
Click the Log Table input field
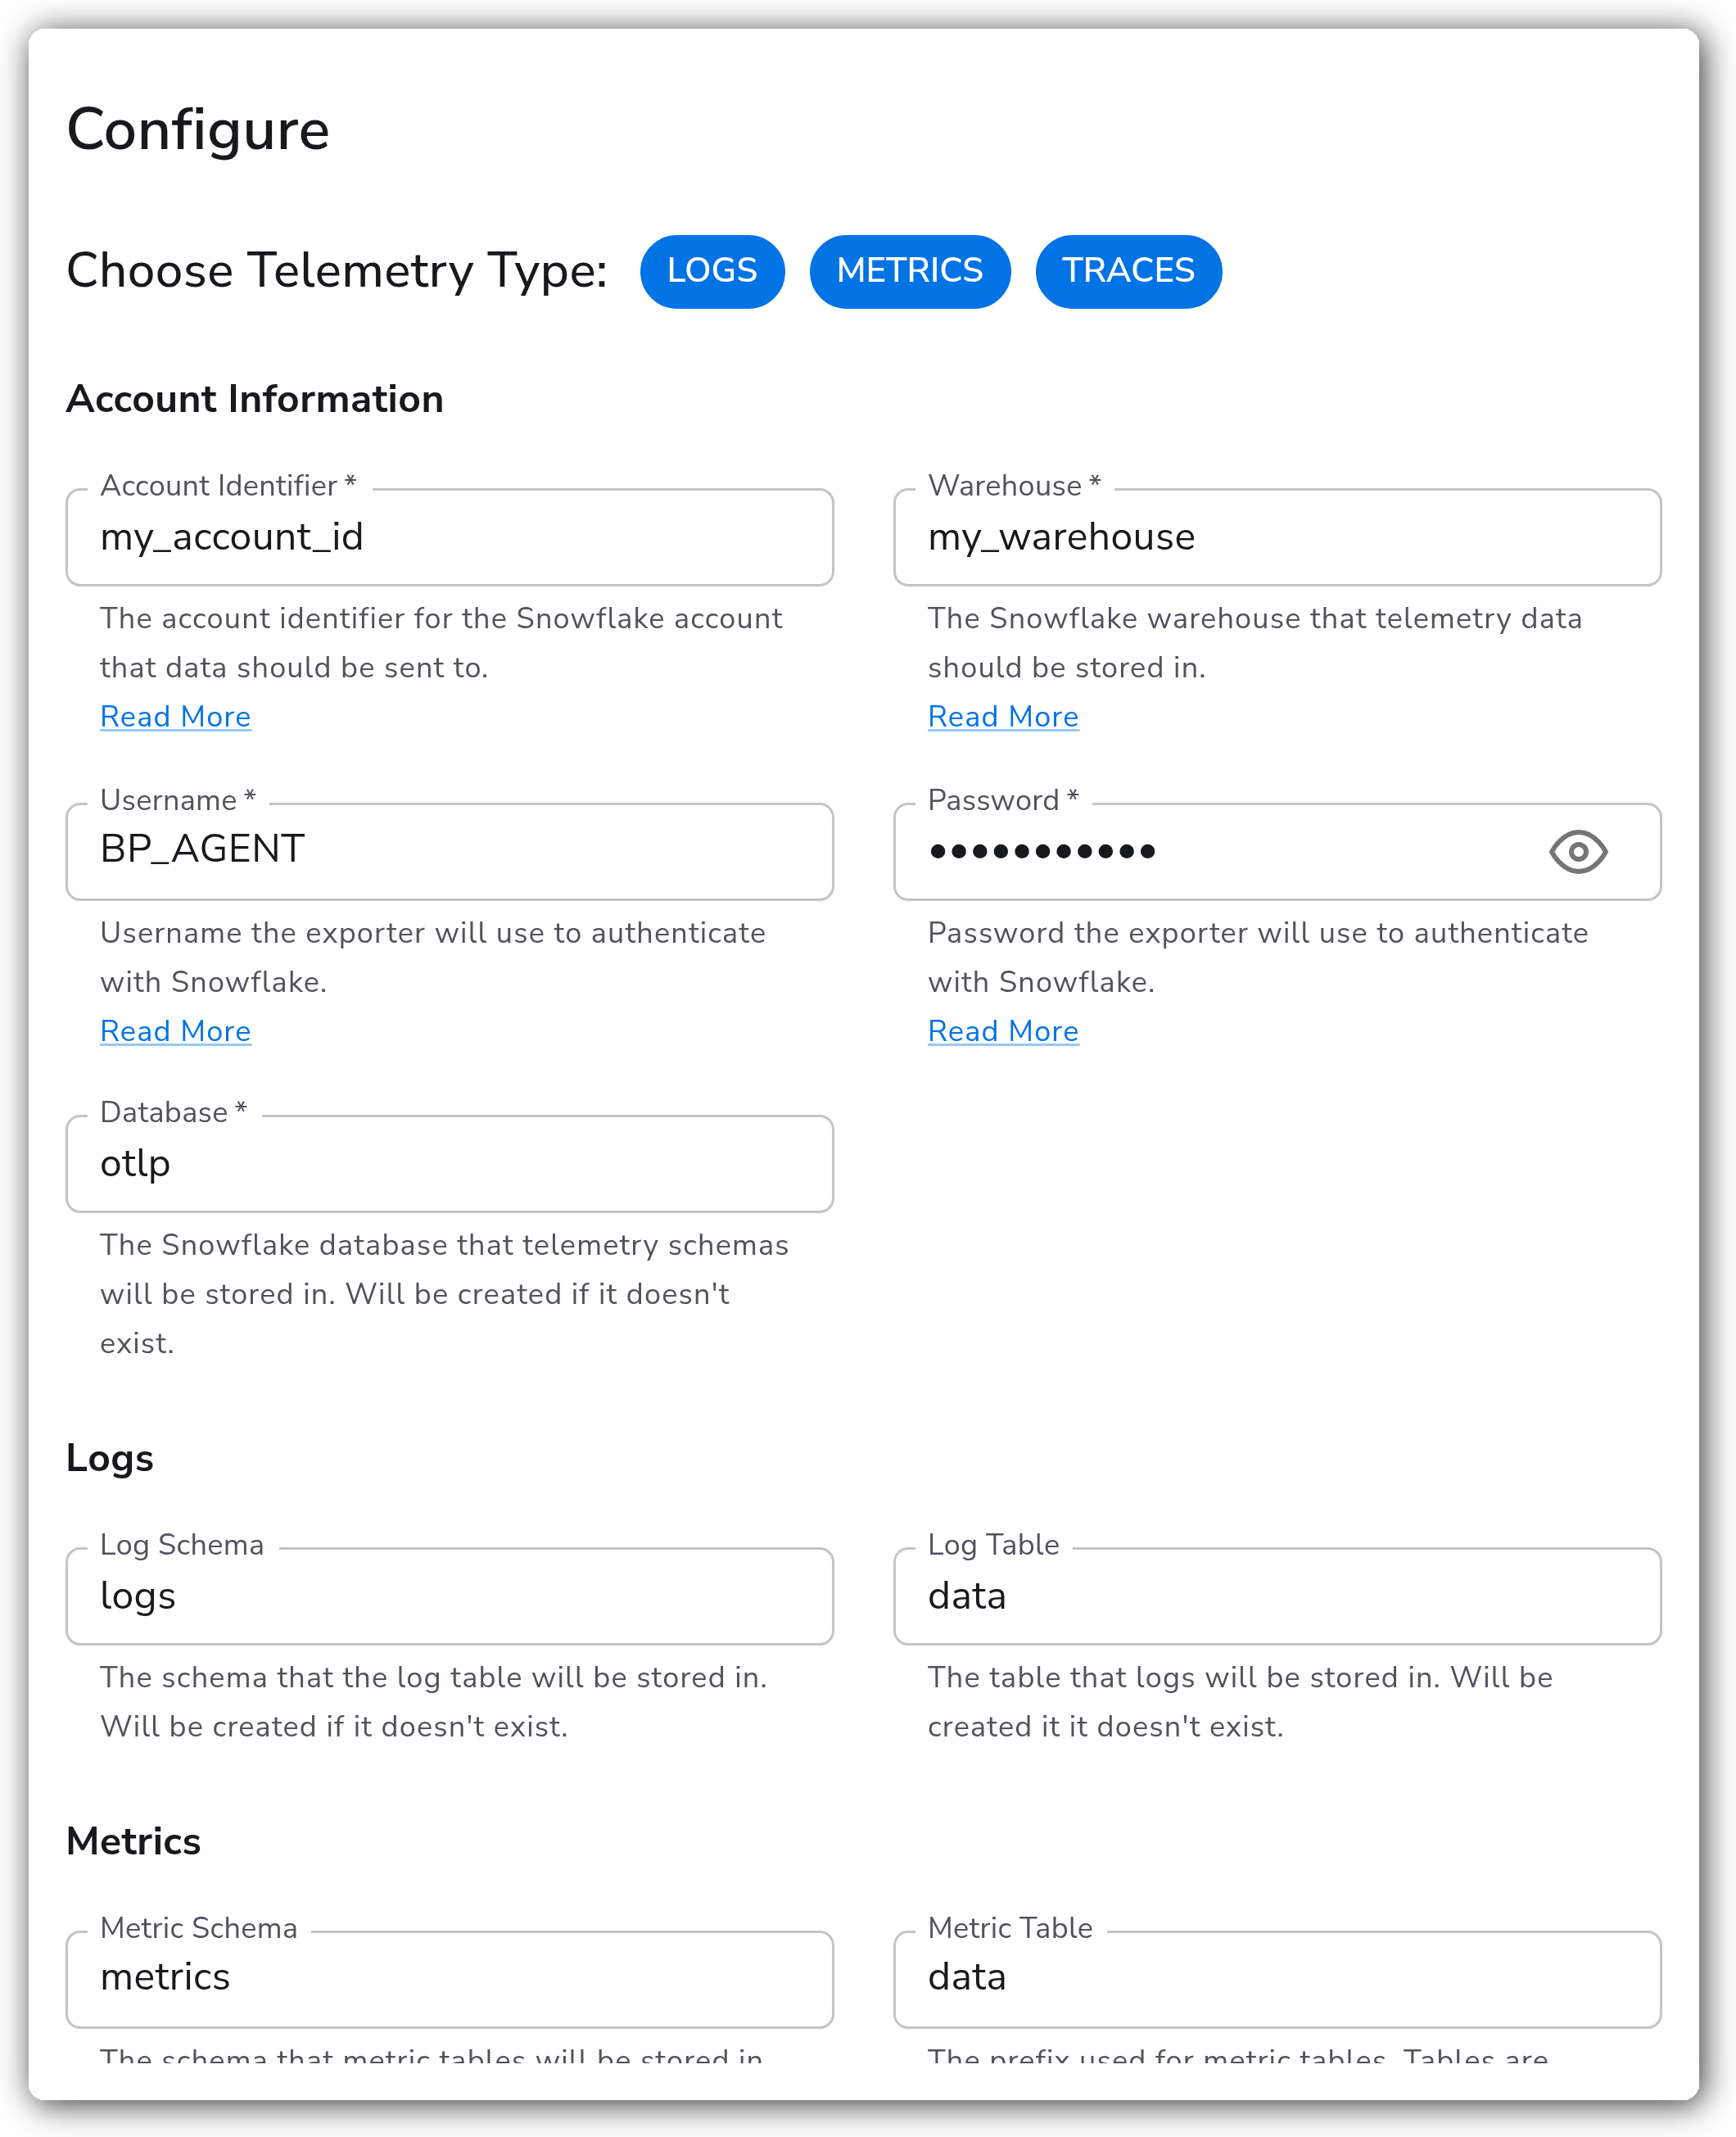click(x=1277, y=1596)
